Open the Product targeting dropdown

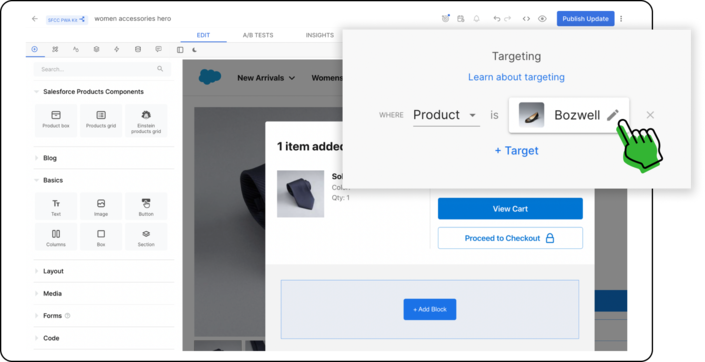[446, 115]
